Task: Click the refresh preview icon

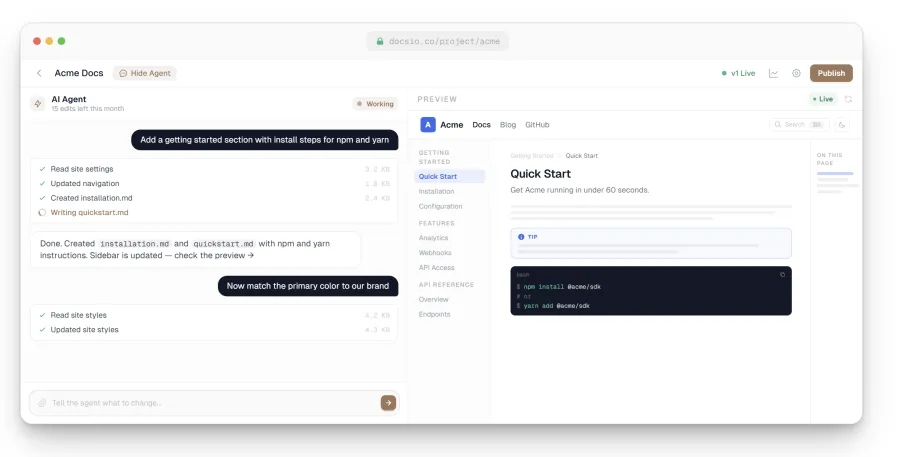Action: 848,99
